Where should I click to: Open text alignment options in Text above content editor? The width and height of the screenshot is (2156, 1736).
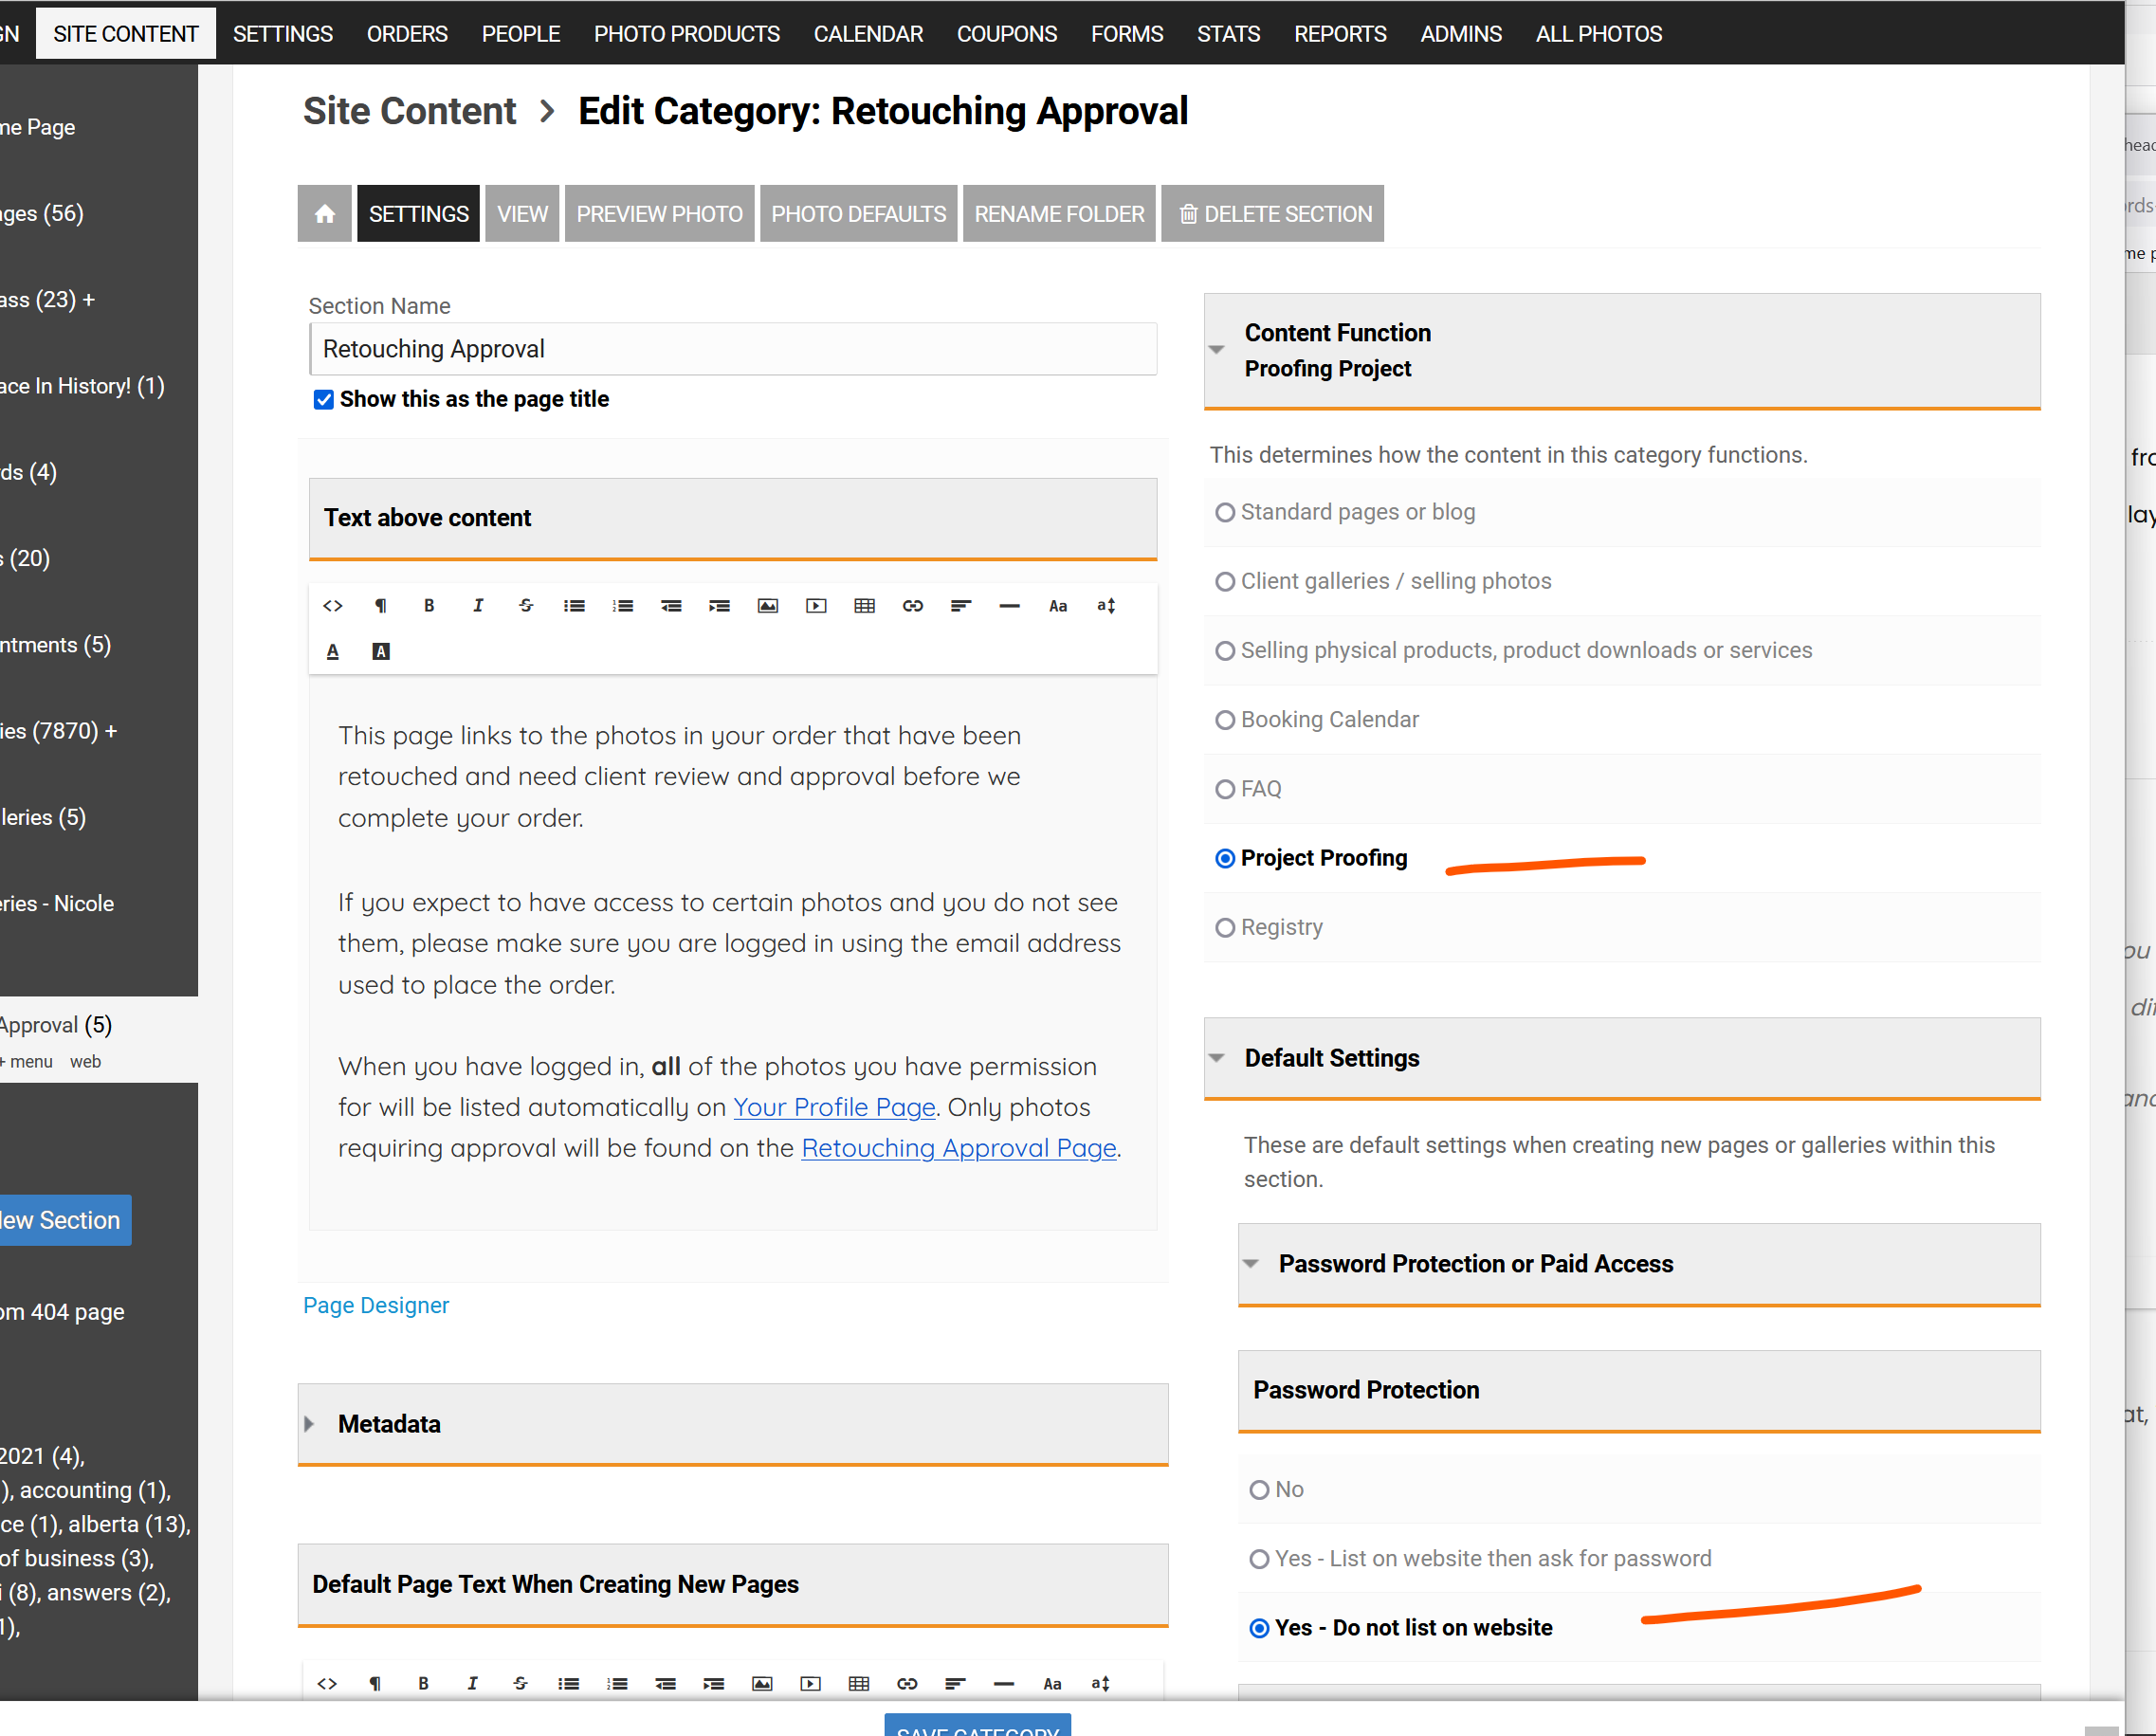pos(961,606)
